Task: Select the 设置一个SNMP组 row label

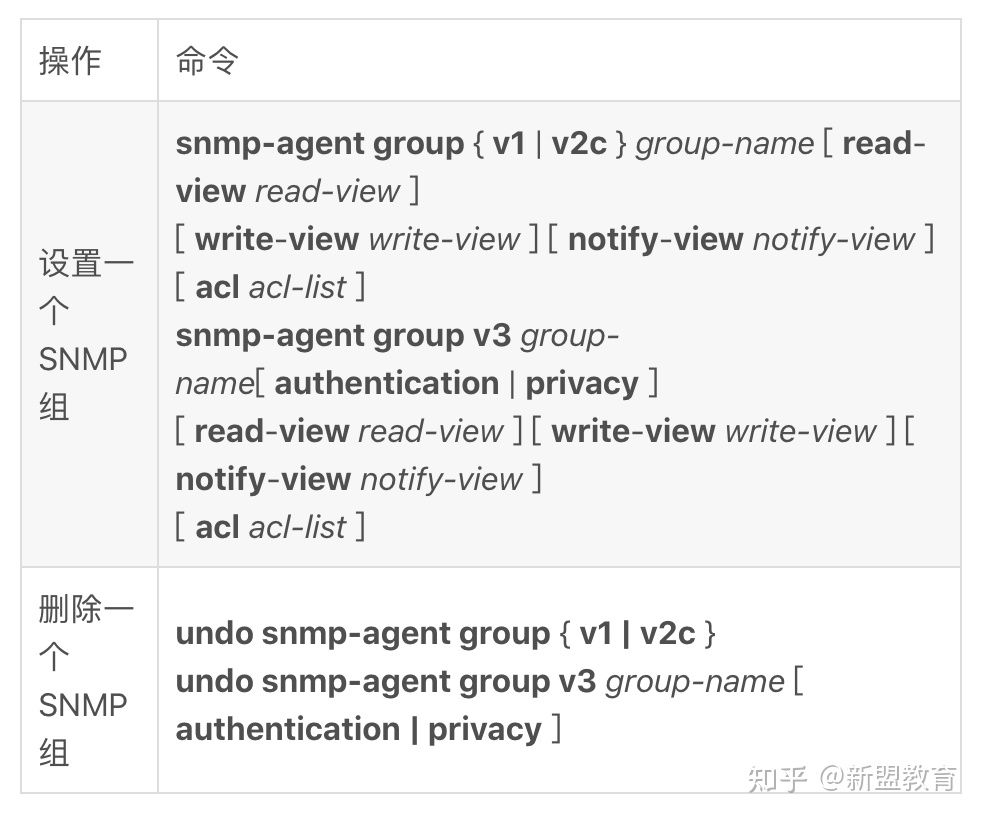Action: tap(84, 335)
